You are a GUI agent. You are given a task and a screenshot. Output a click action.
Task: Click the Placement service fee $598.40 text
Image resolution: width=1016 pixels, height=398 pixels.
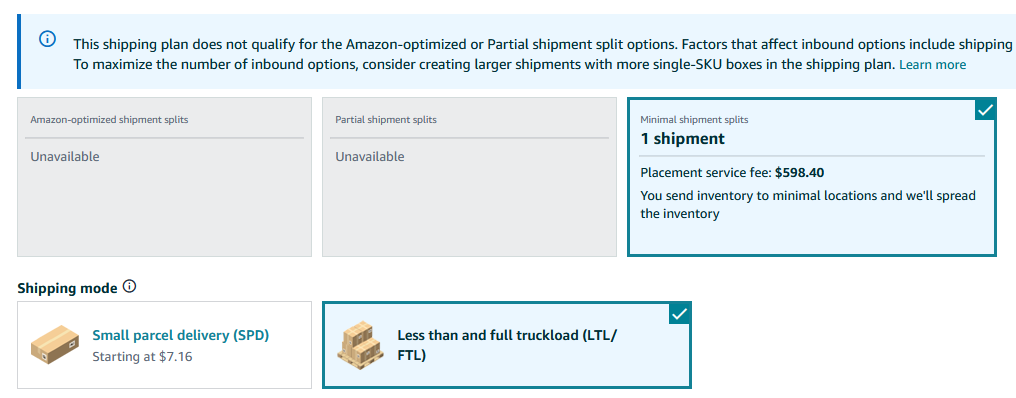[x=732, y=173]
